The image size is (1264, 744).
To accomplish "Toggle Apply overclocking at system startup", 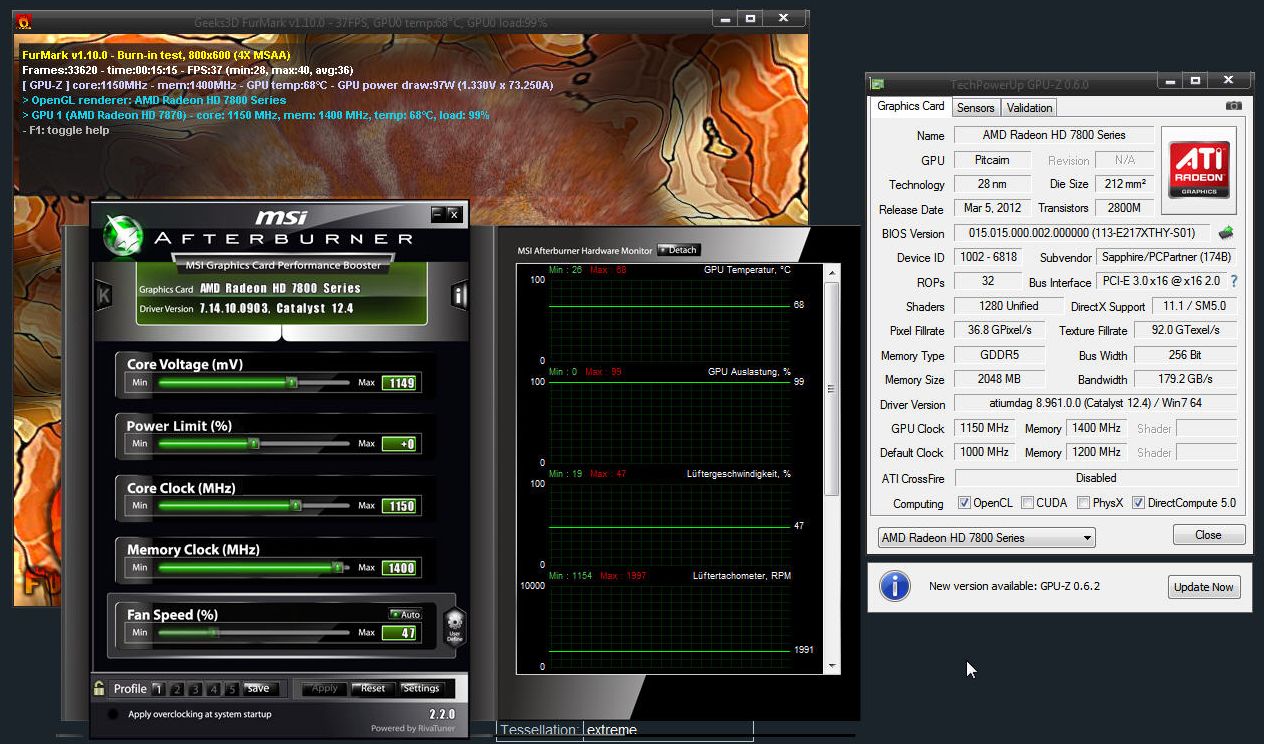I will [x=113, y=714].
